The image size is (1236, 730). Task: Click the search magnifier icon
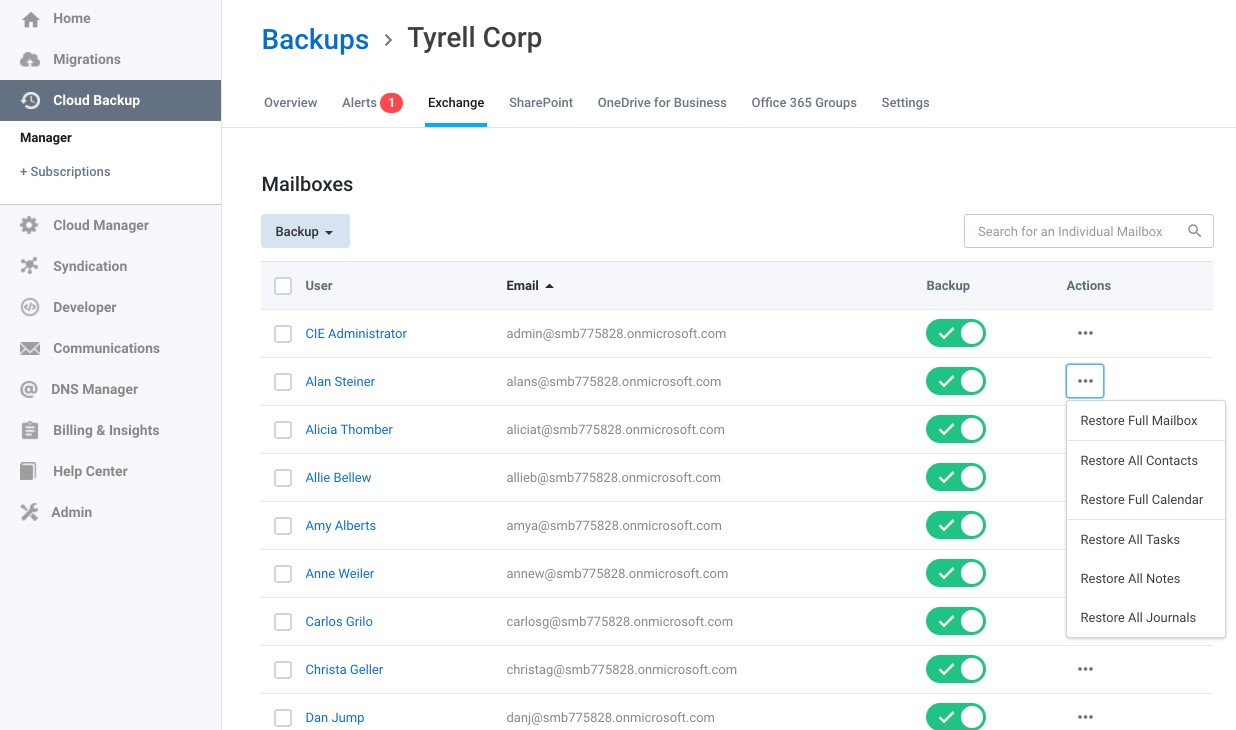1195,230
